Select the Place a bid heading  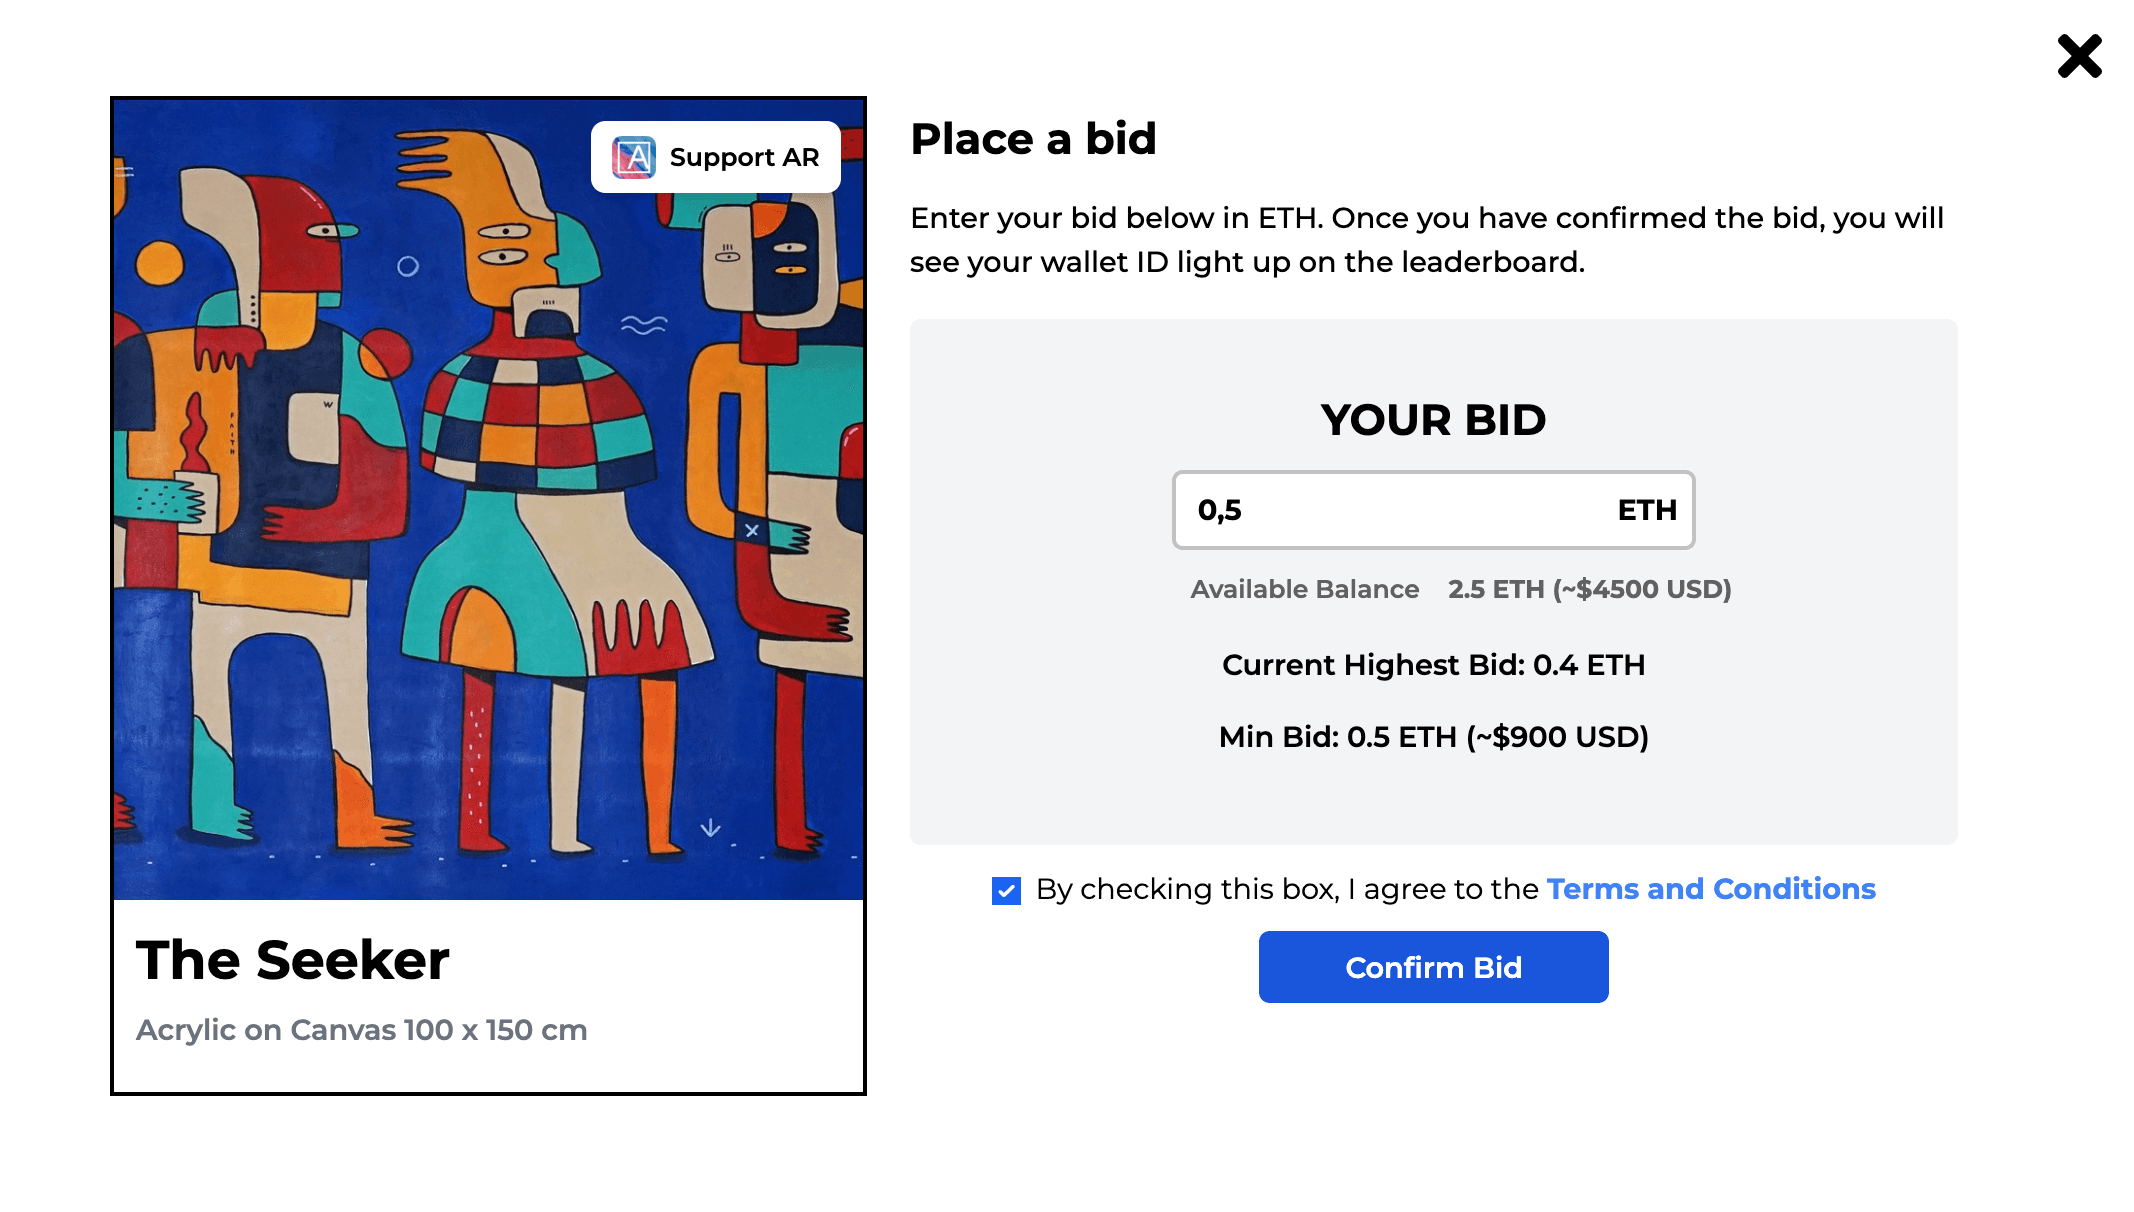tap(1032, 139)
